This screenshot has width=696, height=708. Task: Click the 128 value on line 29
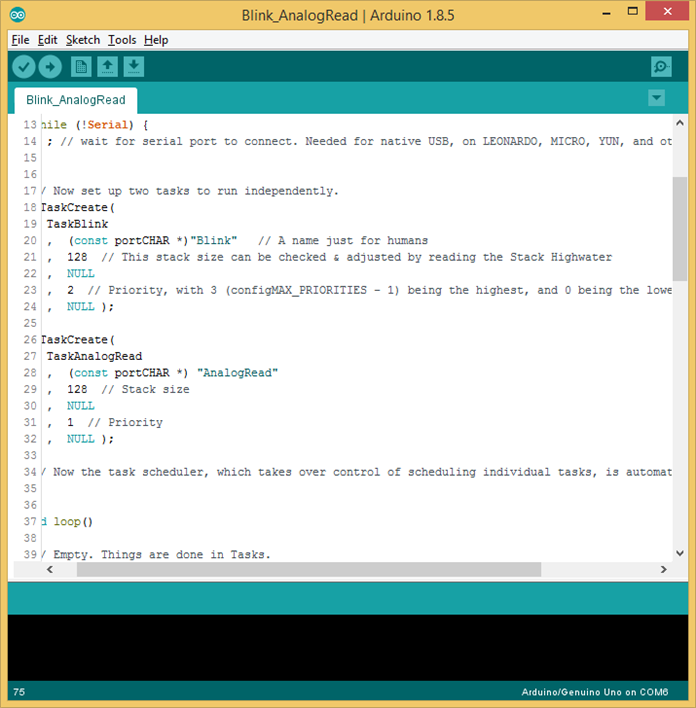point(77,389)
